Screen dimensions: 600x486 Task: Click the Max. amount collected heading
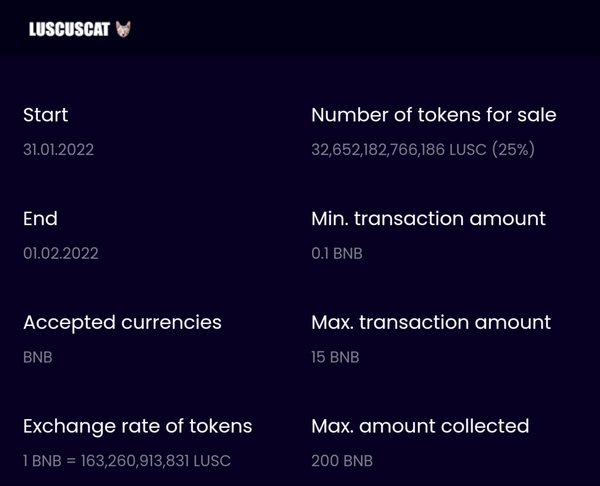coord(420,426)
